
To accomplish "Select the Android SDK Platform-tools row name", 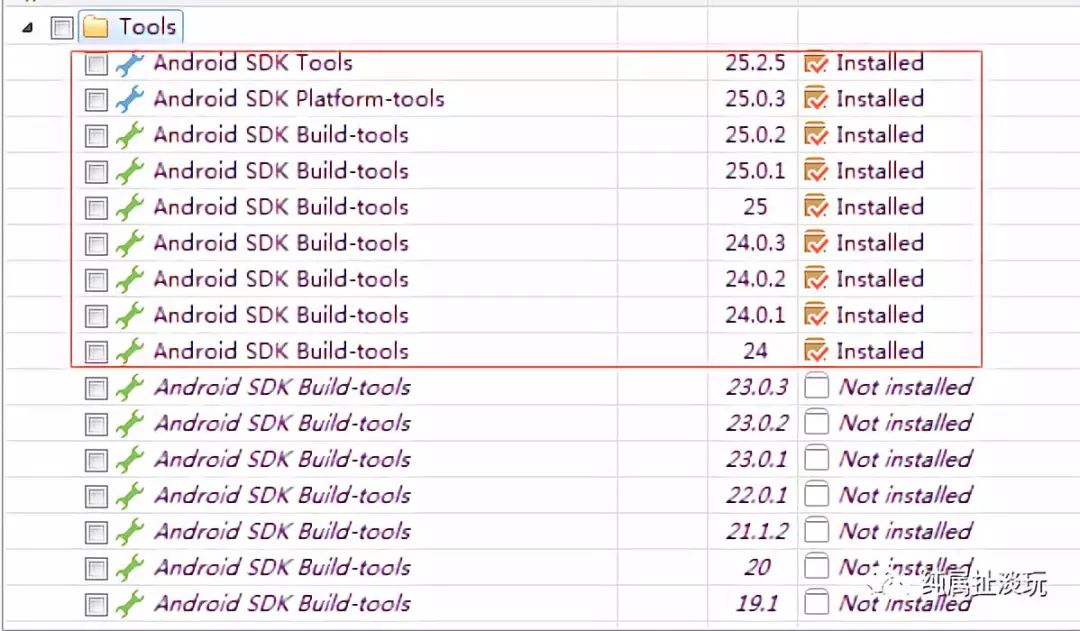I will (299, 99).
